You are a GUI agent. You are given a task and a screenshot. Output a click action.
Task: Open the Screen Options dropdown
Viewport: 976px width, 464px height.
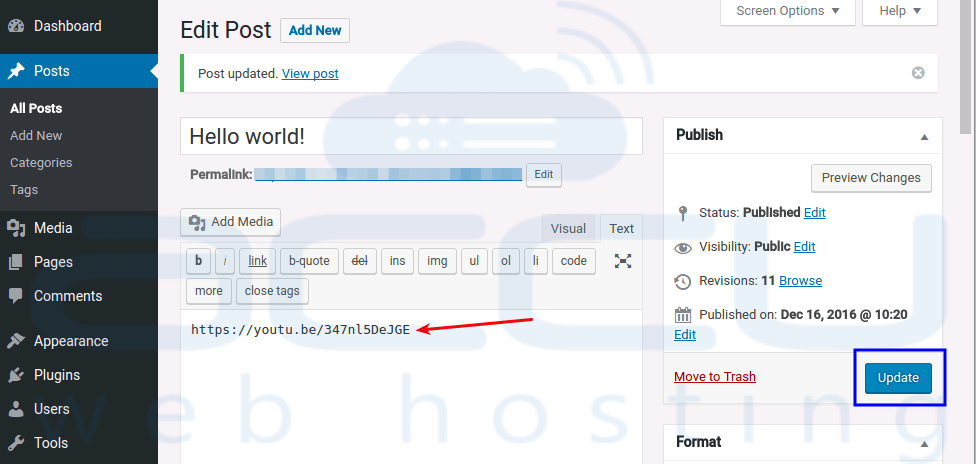coord(787,11)
